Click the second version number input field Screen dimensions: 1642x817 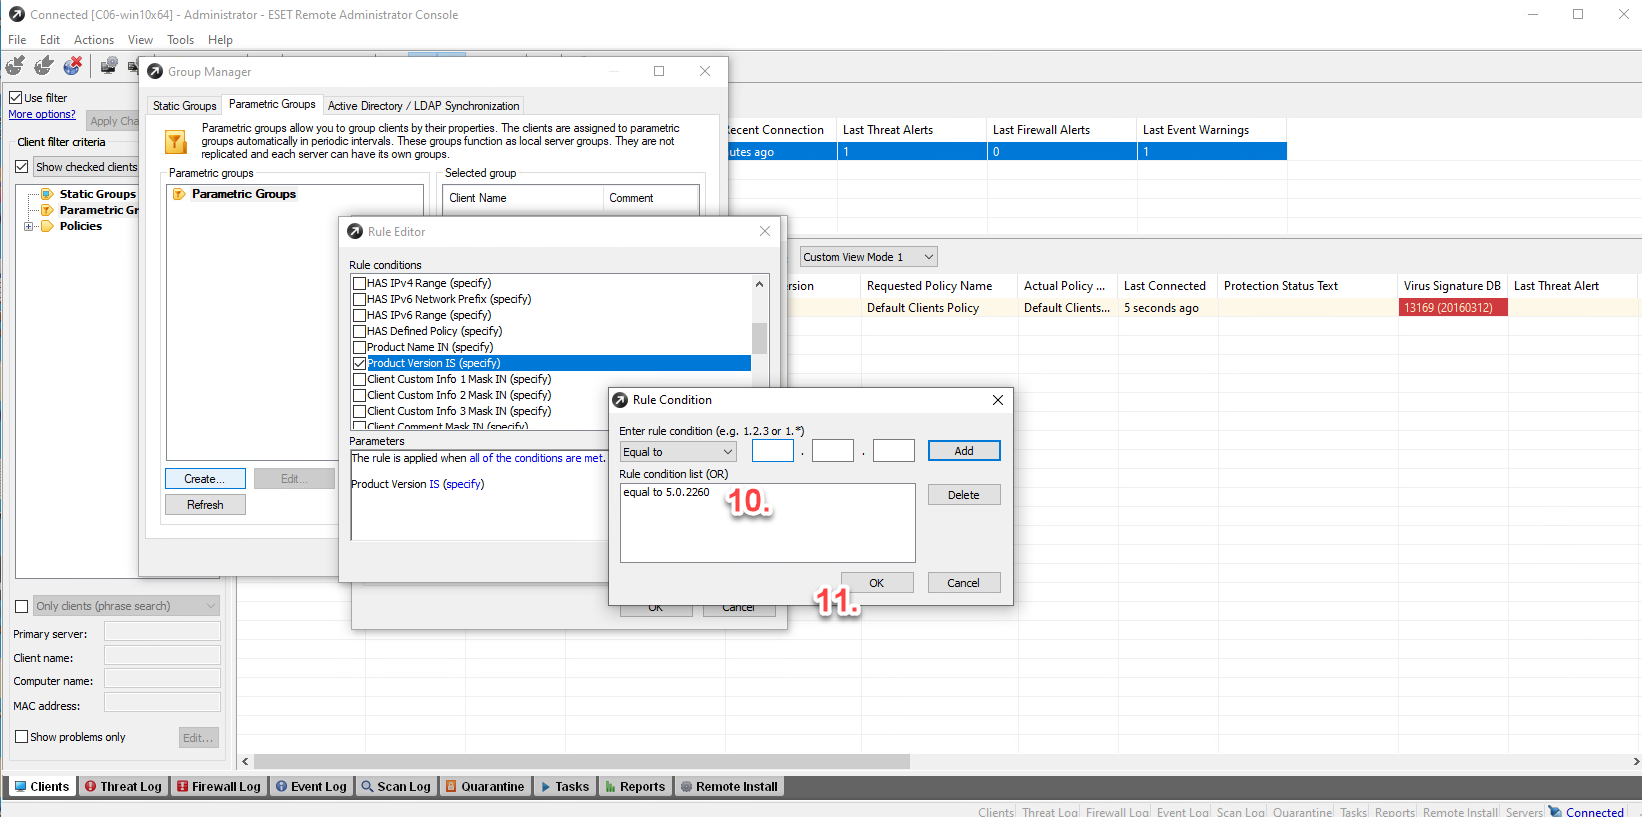(833, 451)
